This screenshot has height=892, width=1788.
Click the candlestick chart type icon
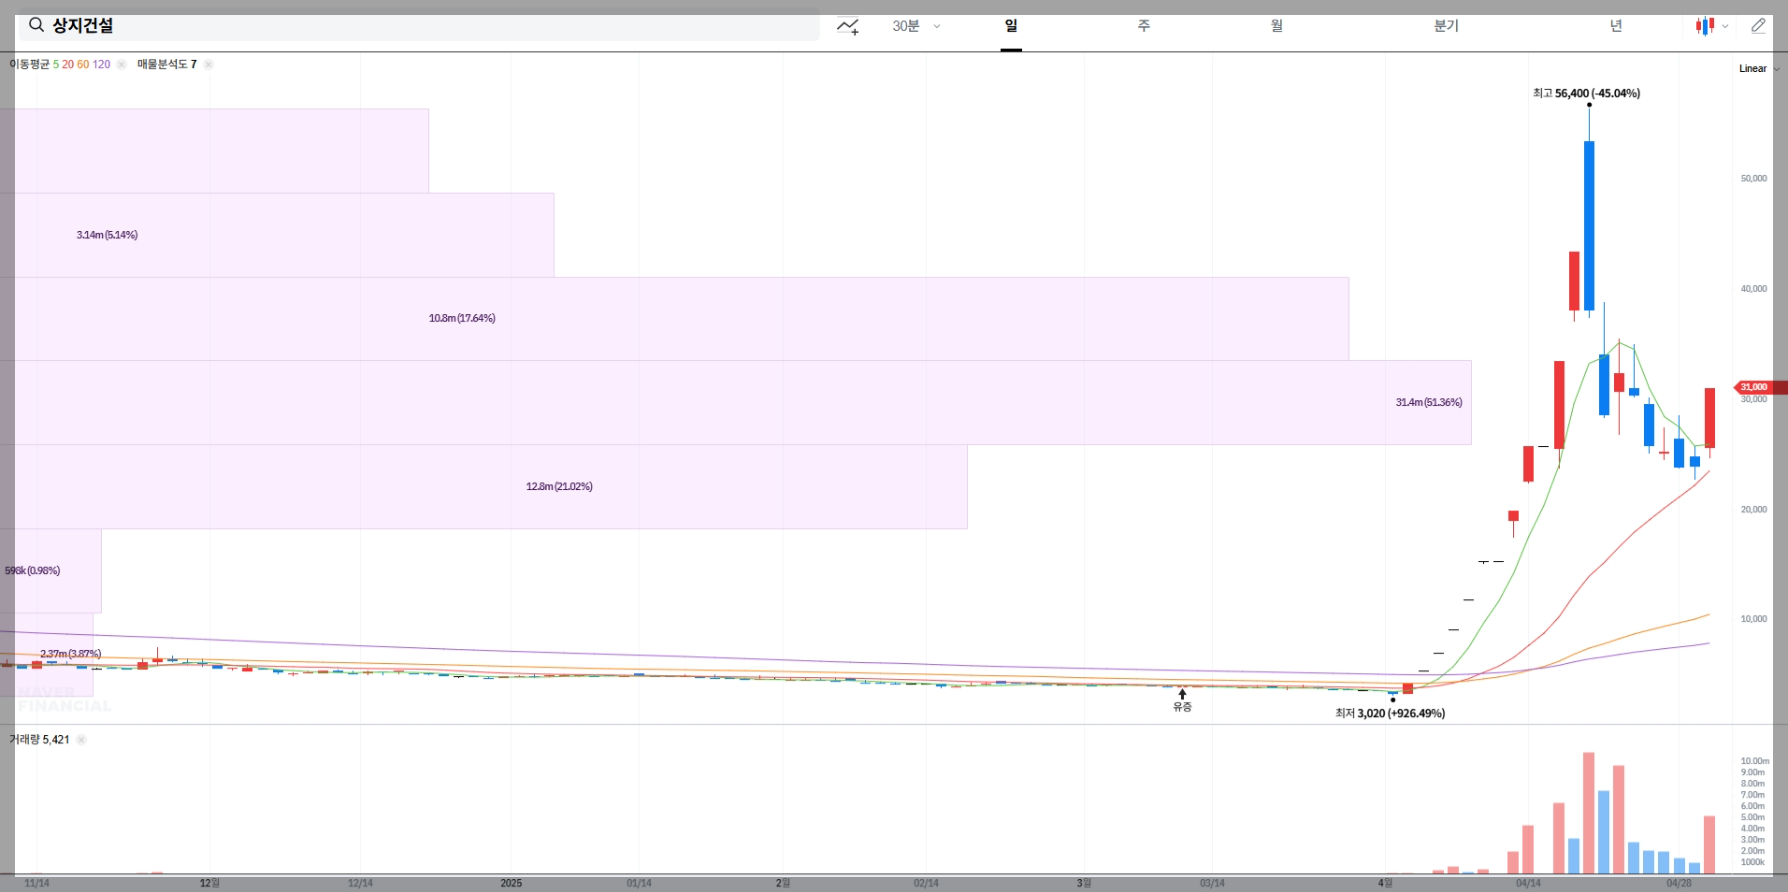point(1705,26)
